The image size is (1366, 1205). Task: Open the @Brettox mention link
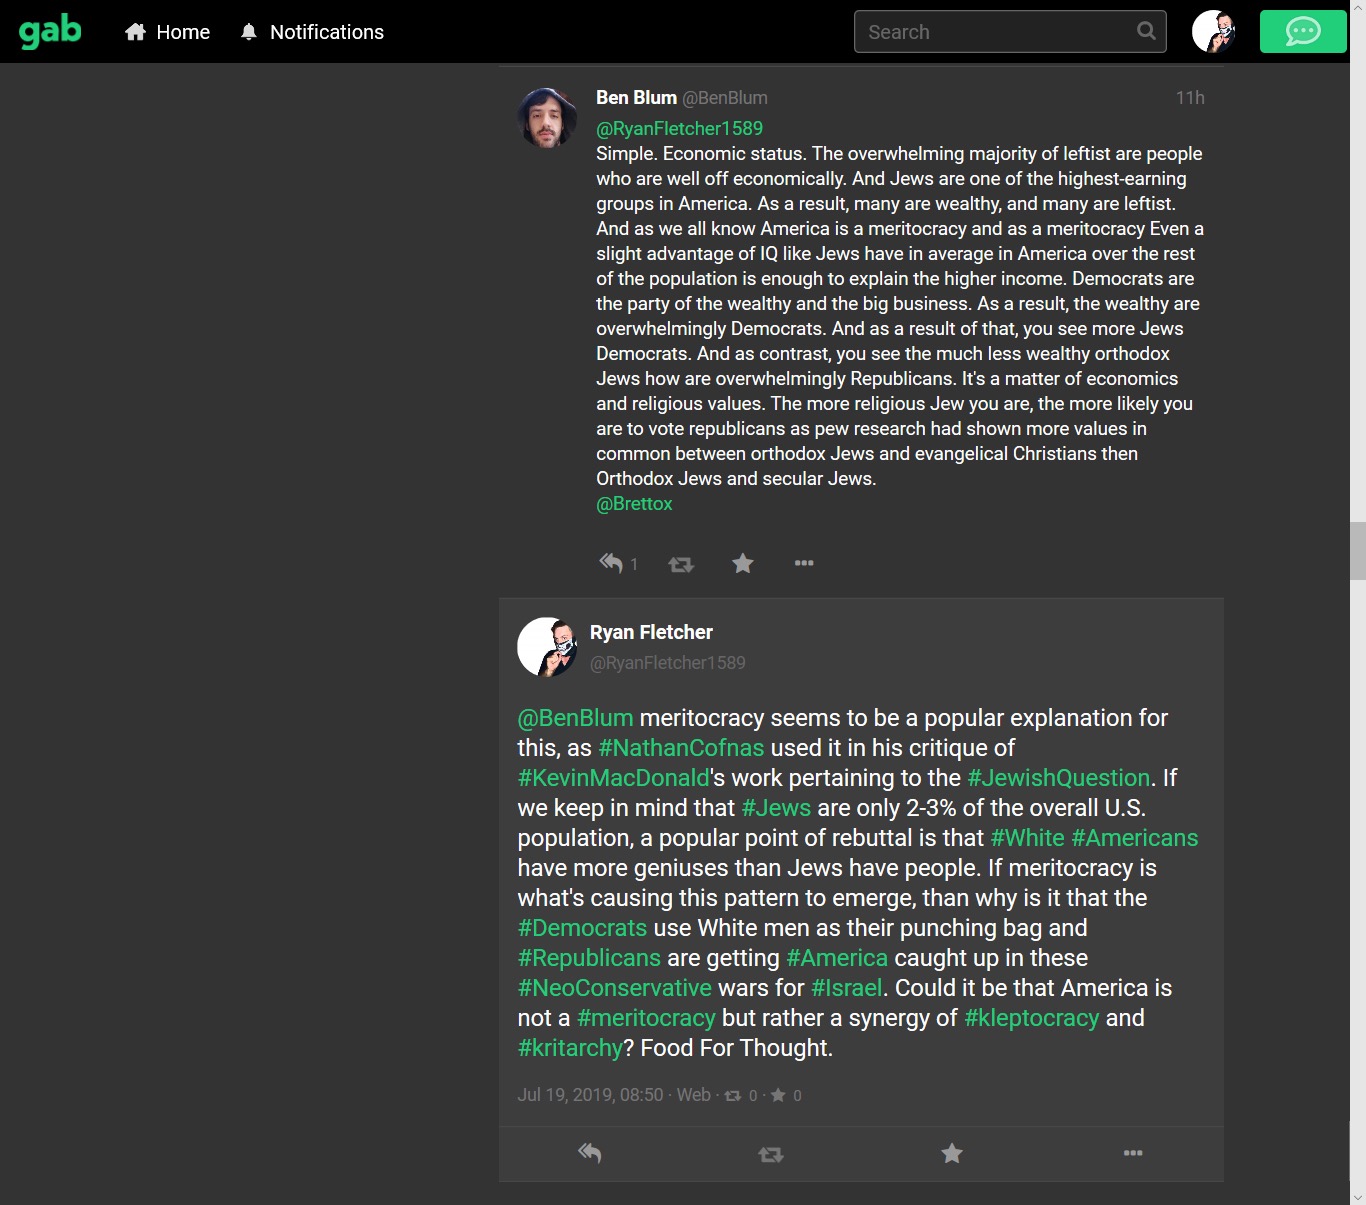pos(634,503)
